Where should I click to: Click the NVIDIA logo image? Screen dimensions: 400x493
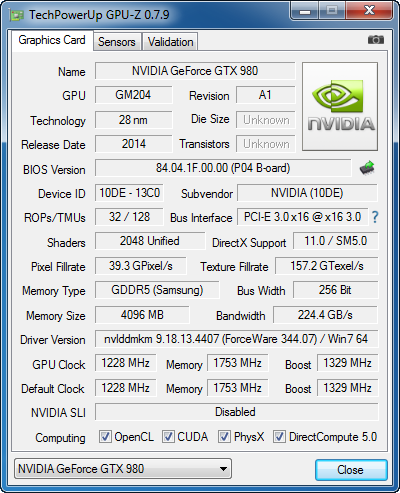coord(340,106)
